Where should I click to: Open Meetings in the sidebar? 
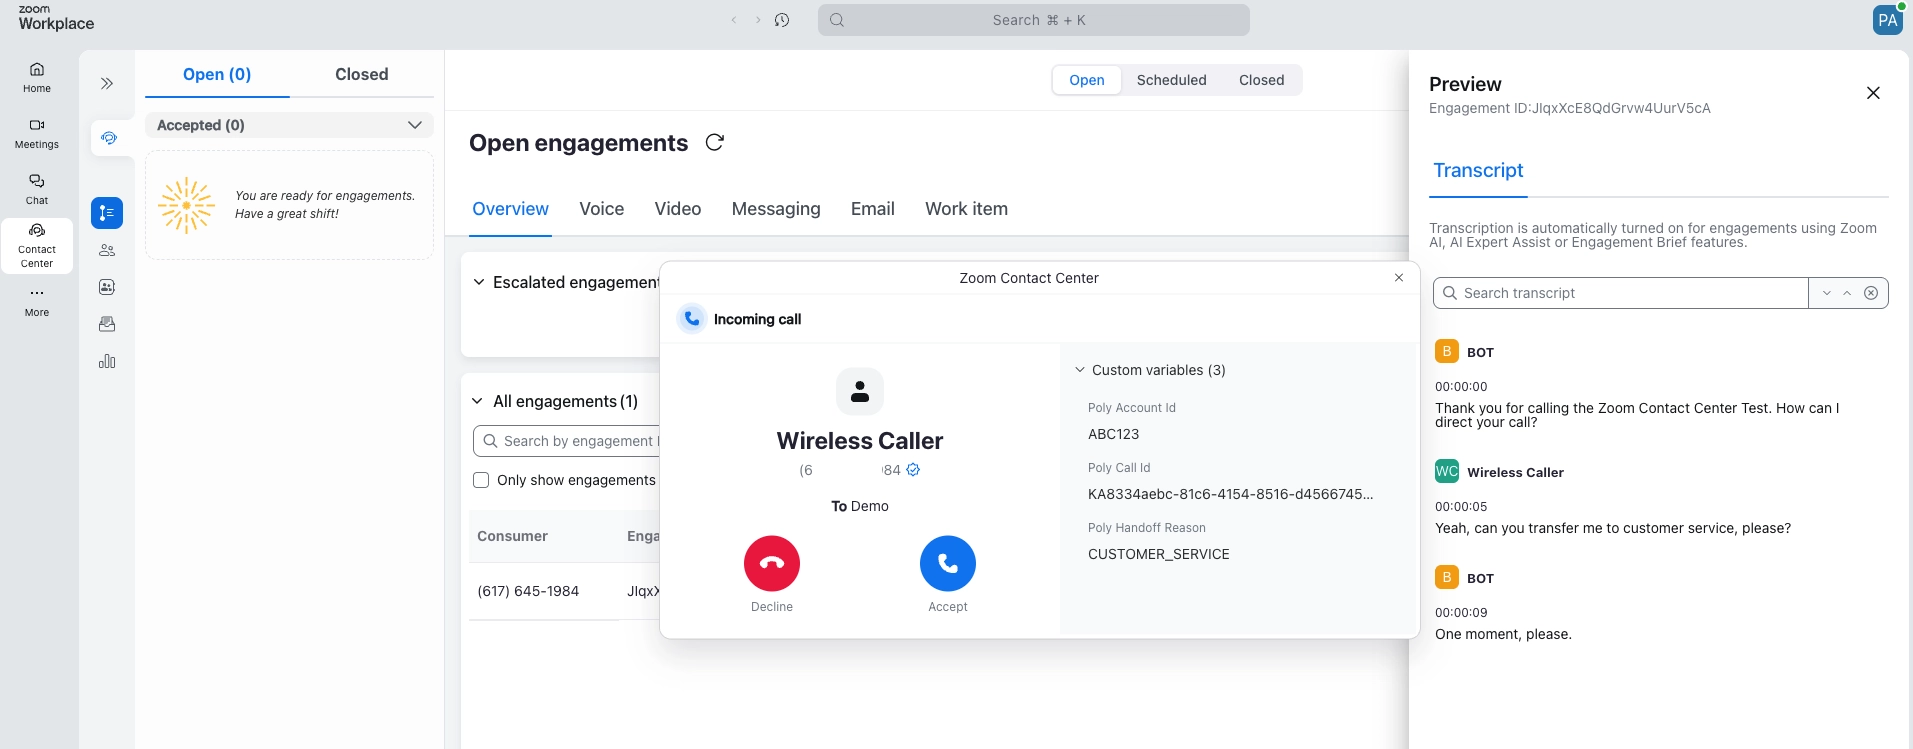[37, 133]
